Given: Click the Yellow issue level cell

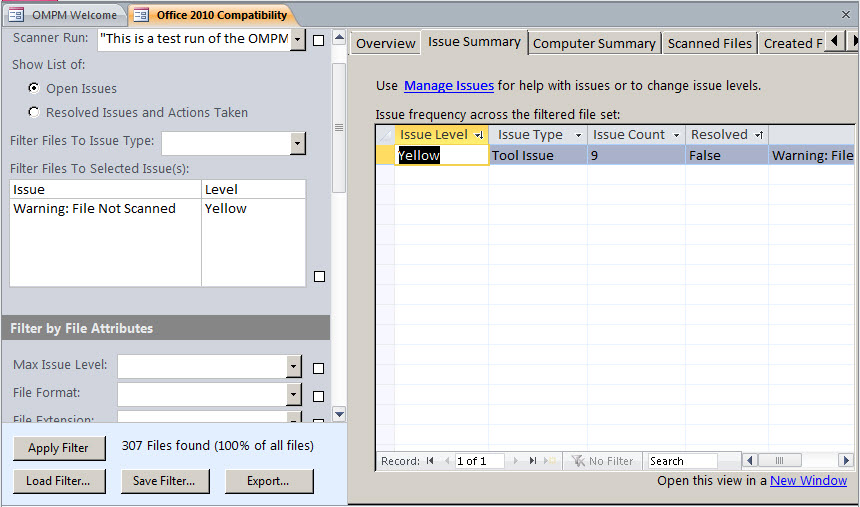Looking at the screenshot, I should [x=442, y=155].
